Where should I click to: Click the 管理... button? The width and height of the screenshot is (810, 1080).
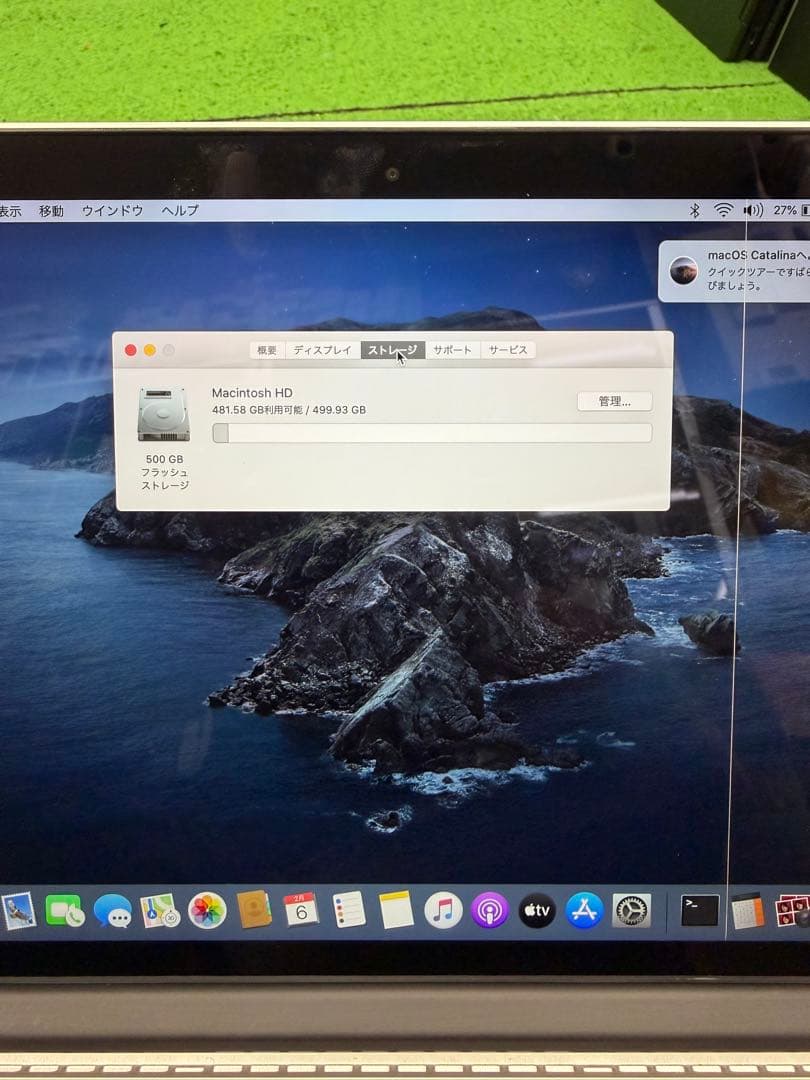coord(614,402)
